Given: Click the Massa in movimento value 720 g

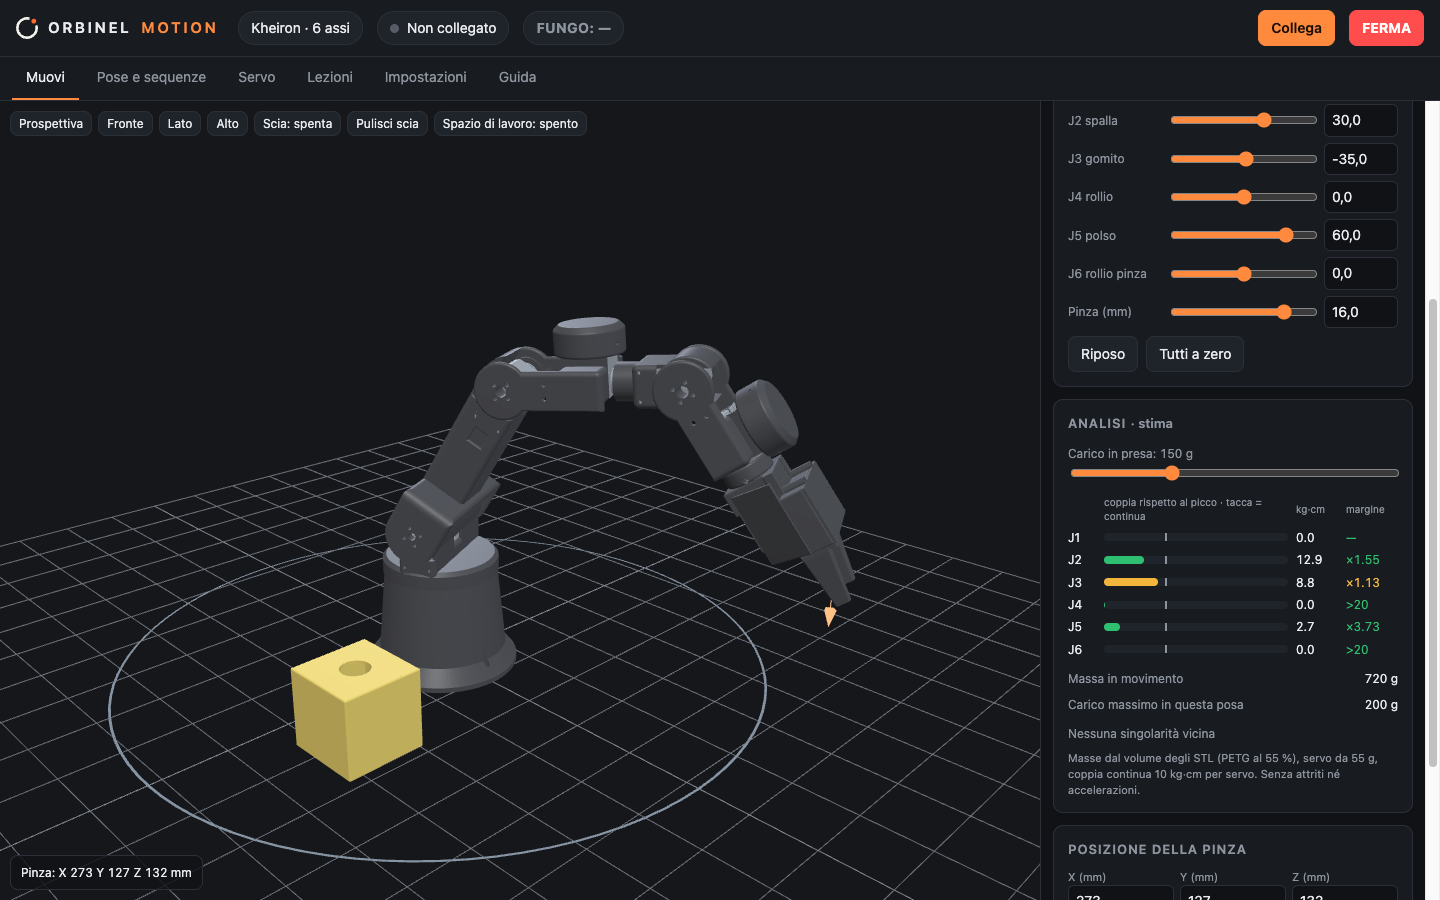Looking at the screenshot, I should [x=1381, y=679].
